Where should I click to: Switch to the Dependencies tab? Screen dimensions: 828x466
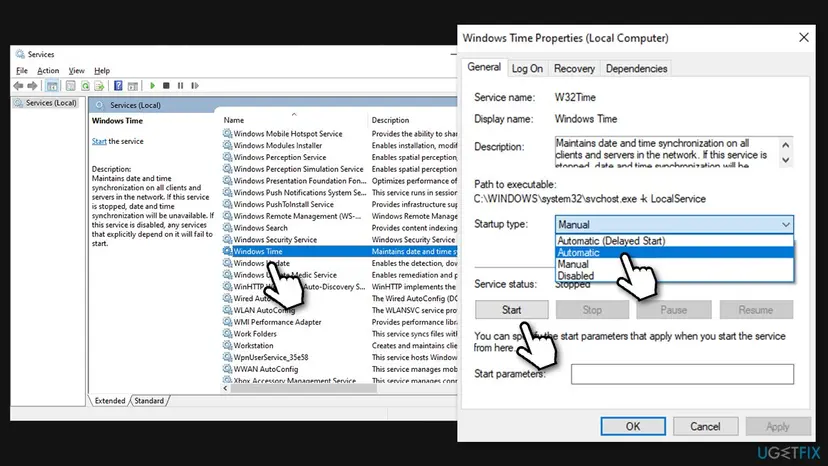[636, 69]
